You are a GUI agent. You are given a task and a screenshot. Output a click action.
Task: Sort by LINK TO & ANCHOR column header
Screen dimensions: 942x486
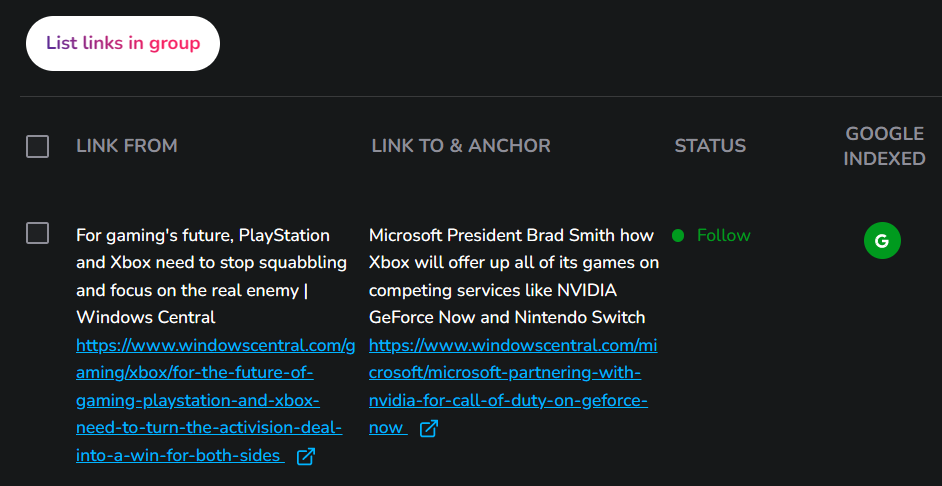tap(461, 146)
